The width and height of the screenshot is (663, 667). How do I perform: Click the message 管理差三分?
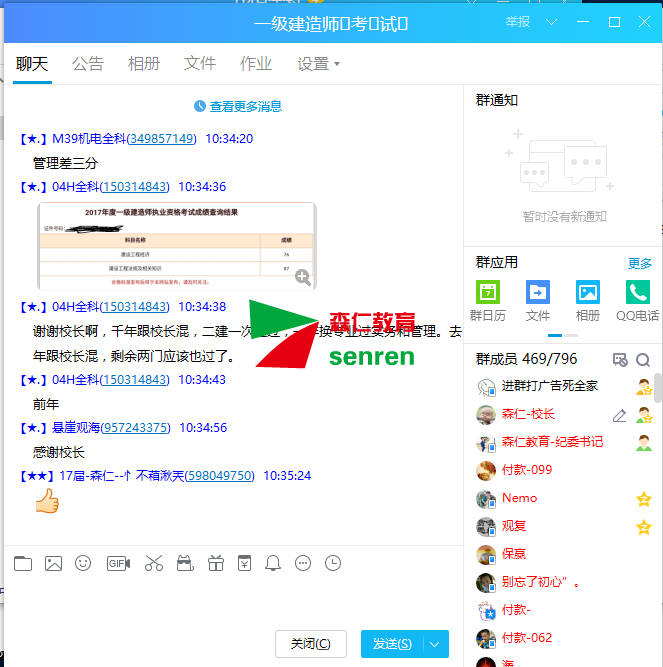coord(65,163)
